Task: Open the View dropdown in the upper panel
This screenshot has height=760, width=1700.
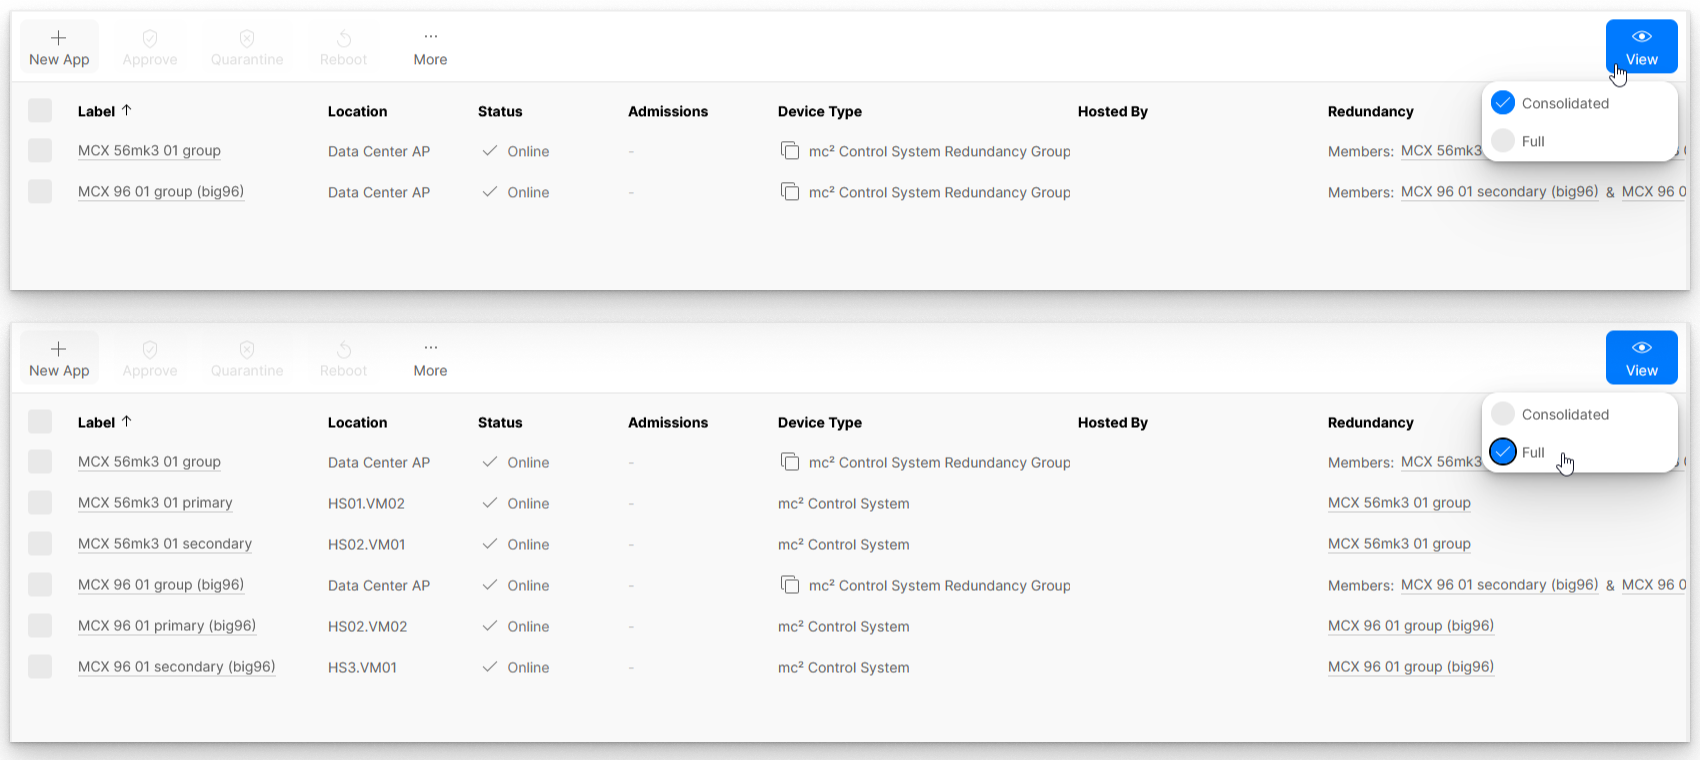Action: [1641, 47]
